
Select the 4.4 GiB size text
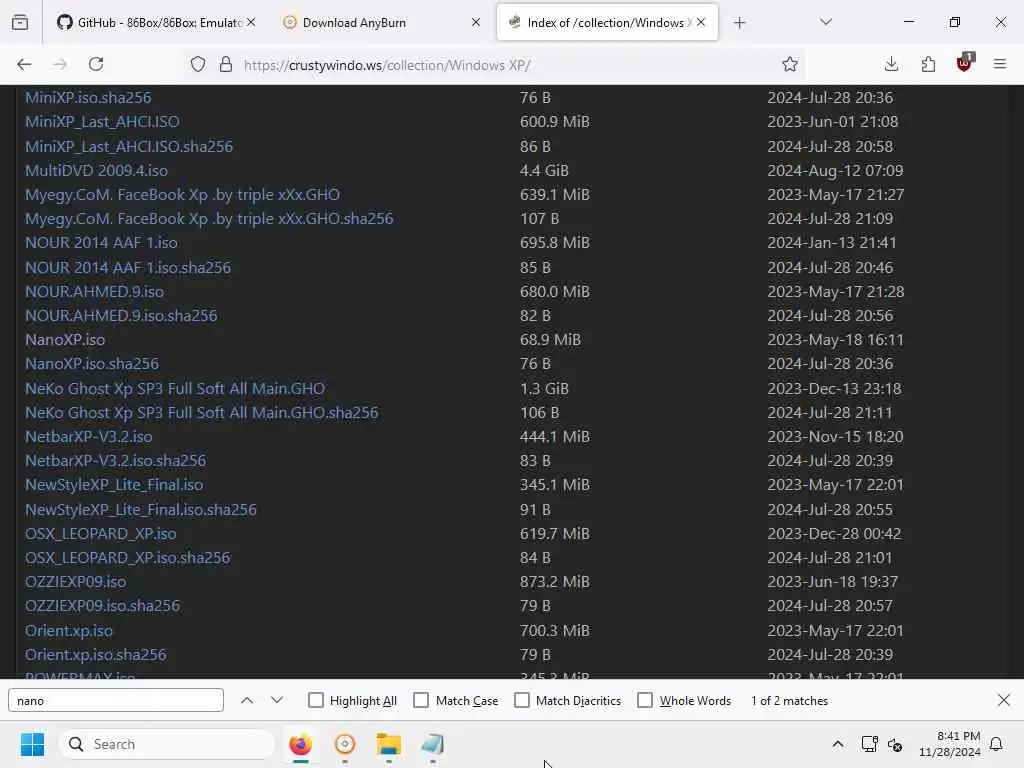coord(544,170)
